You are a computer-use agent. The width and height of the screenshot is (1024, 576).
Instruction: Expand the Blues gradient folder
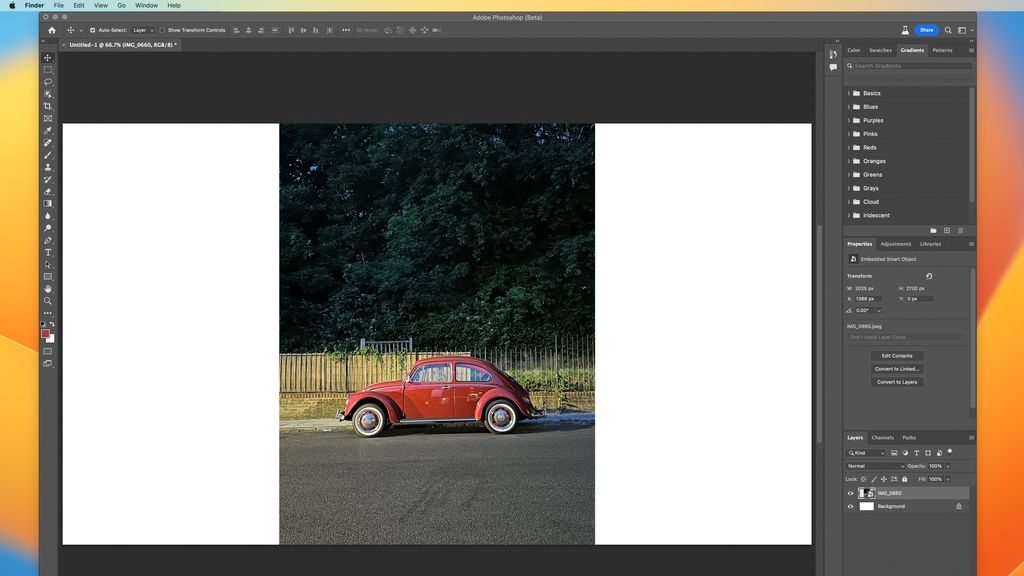(x=850, y=106)
